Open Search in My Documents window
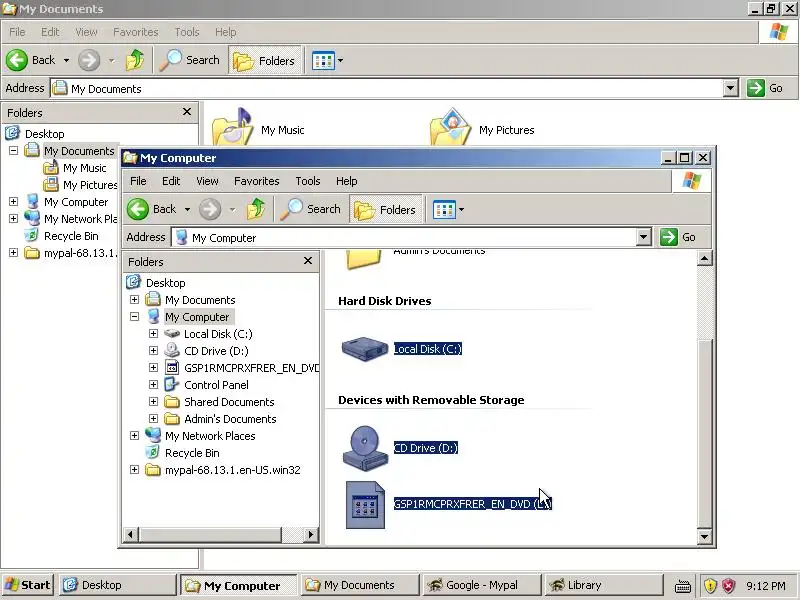This screenshot has width=800, height=600. click(x=190, y=60)
